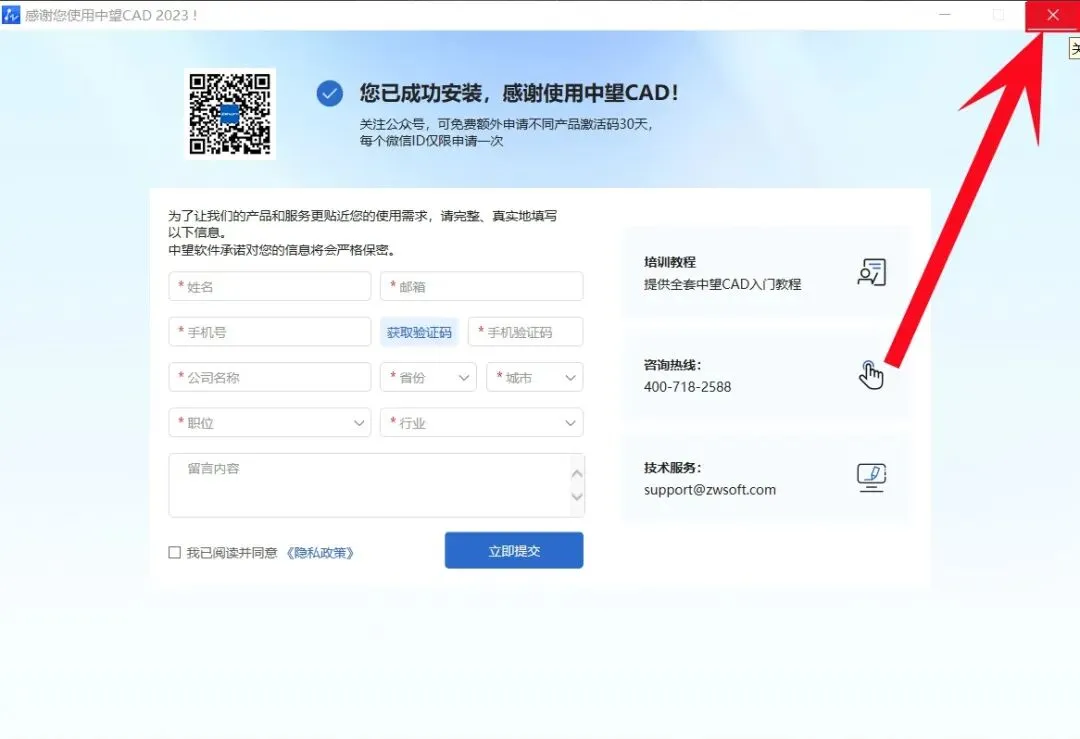Viewport: 1080px width, 739px height.
Task: Focus the 手机验证码 verification code field
Action: [x=526, y=332]
